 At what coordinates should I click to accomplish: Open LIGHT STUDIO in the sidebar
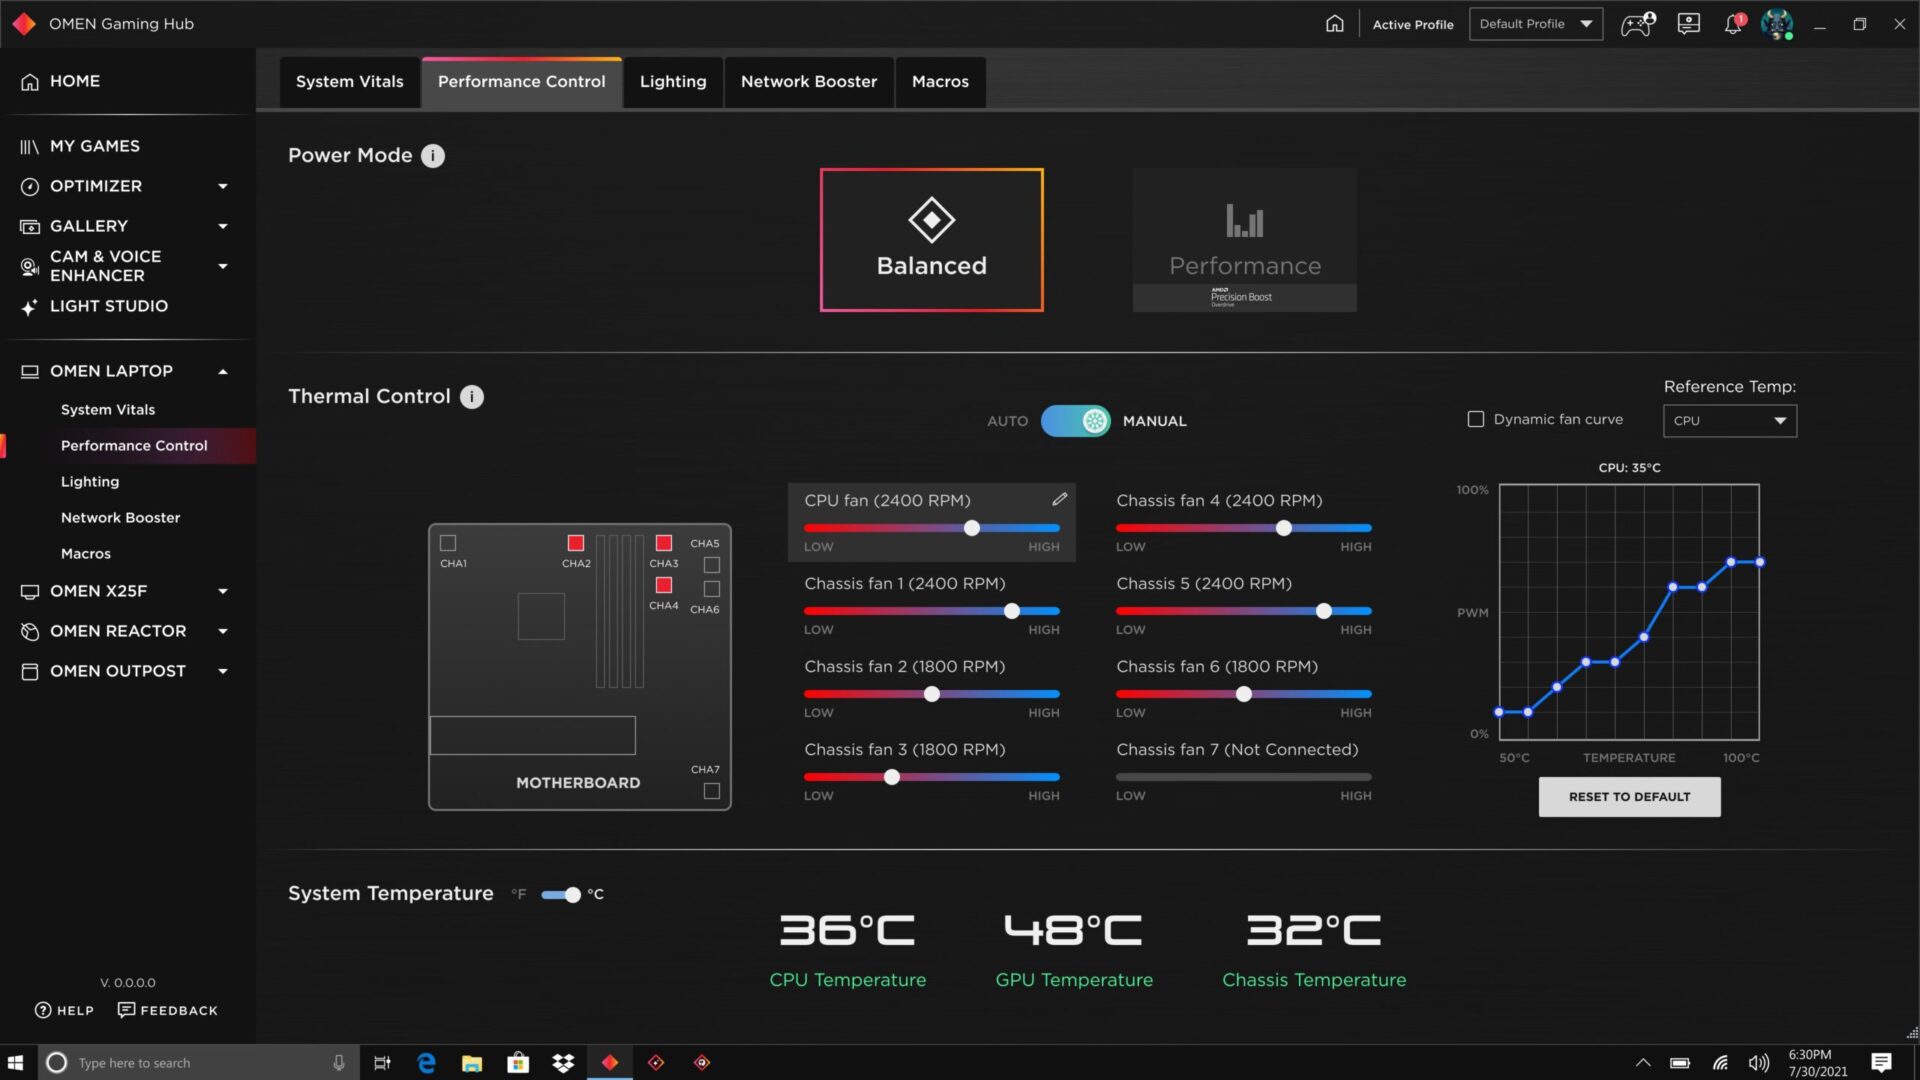click(x=109, y=306)
